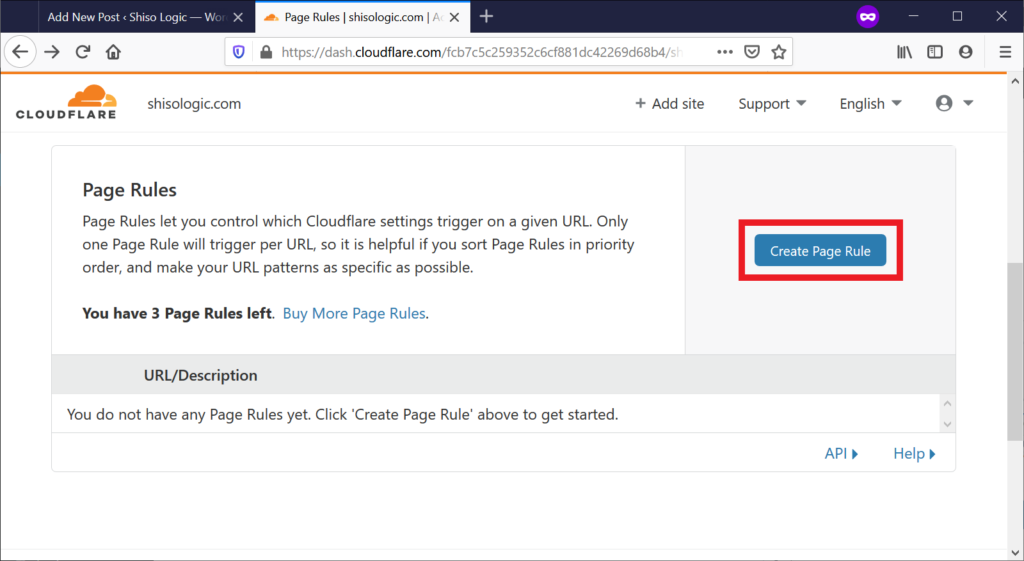Image resolution: width=1024 pixels, height=561 pixels.
Task: Close the Add New Post tab
Action: [x=238, y=18]
